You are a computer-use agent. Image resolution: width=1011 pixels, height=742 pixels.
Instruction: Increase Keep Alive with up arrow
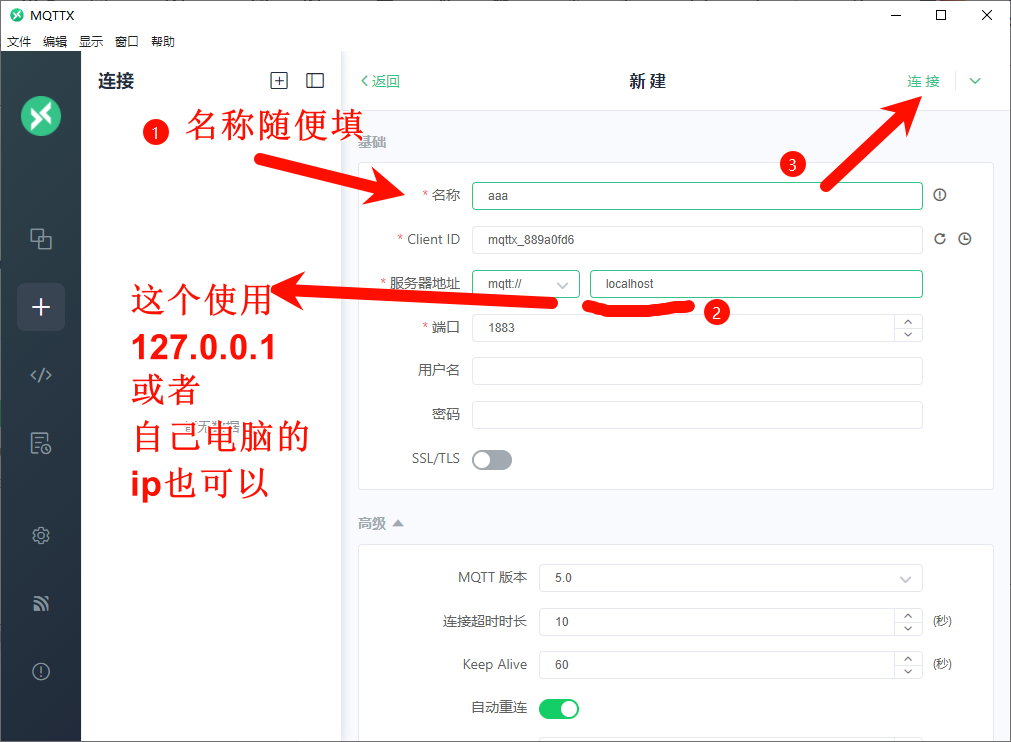[908, 658]
